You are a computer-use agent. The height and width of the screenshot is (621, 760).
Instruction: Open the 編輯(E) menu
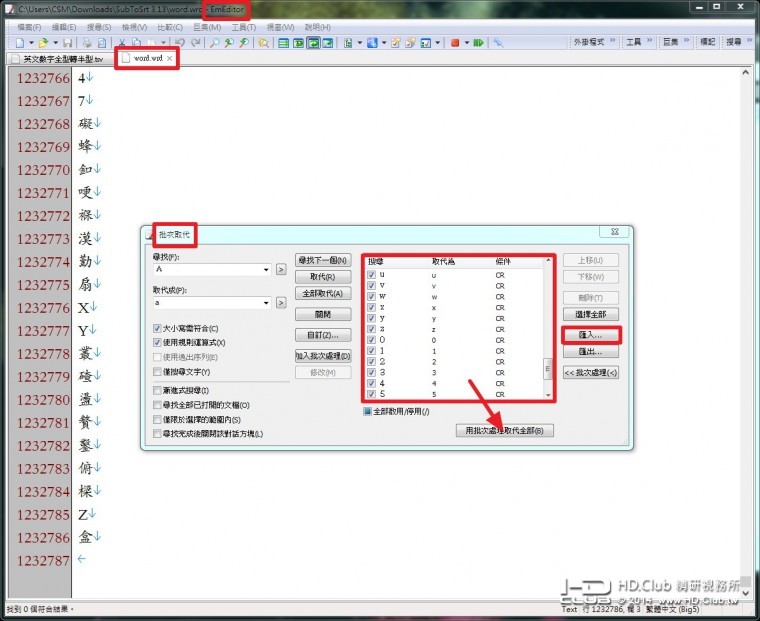pos(64,27)
